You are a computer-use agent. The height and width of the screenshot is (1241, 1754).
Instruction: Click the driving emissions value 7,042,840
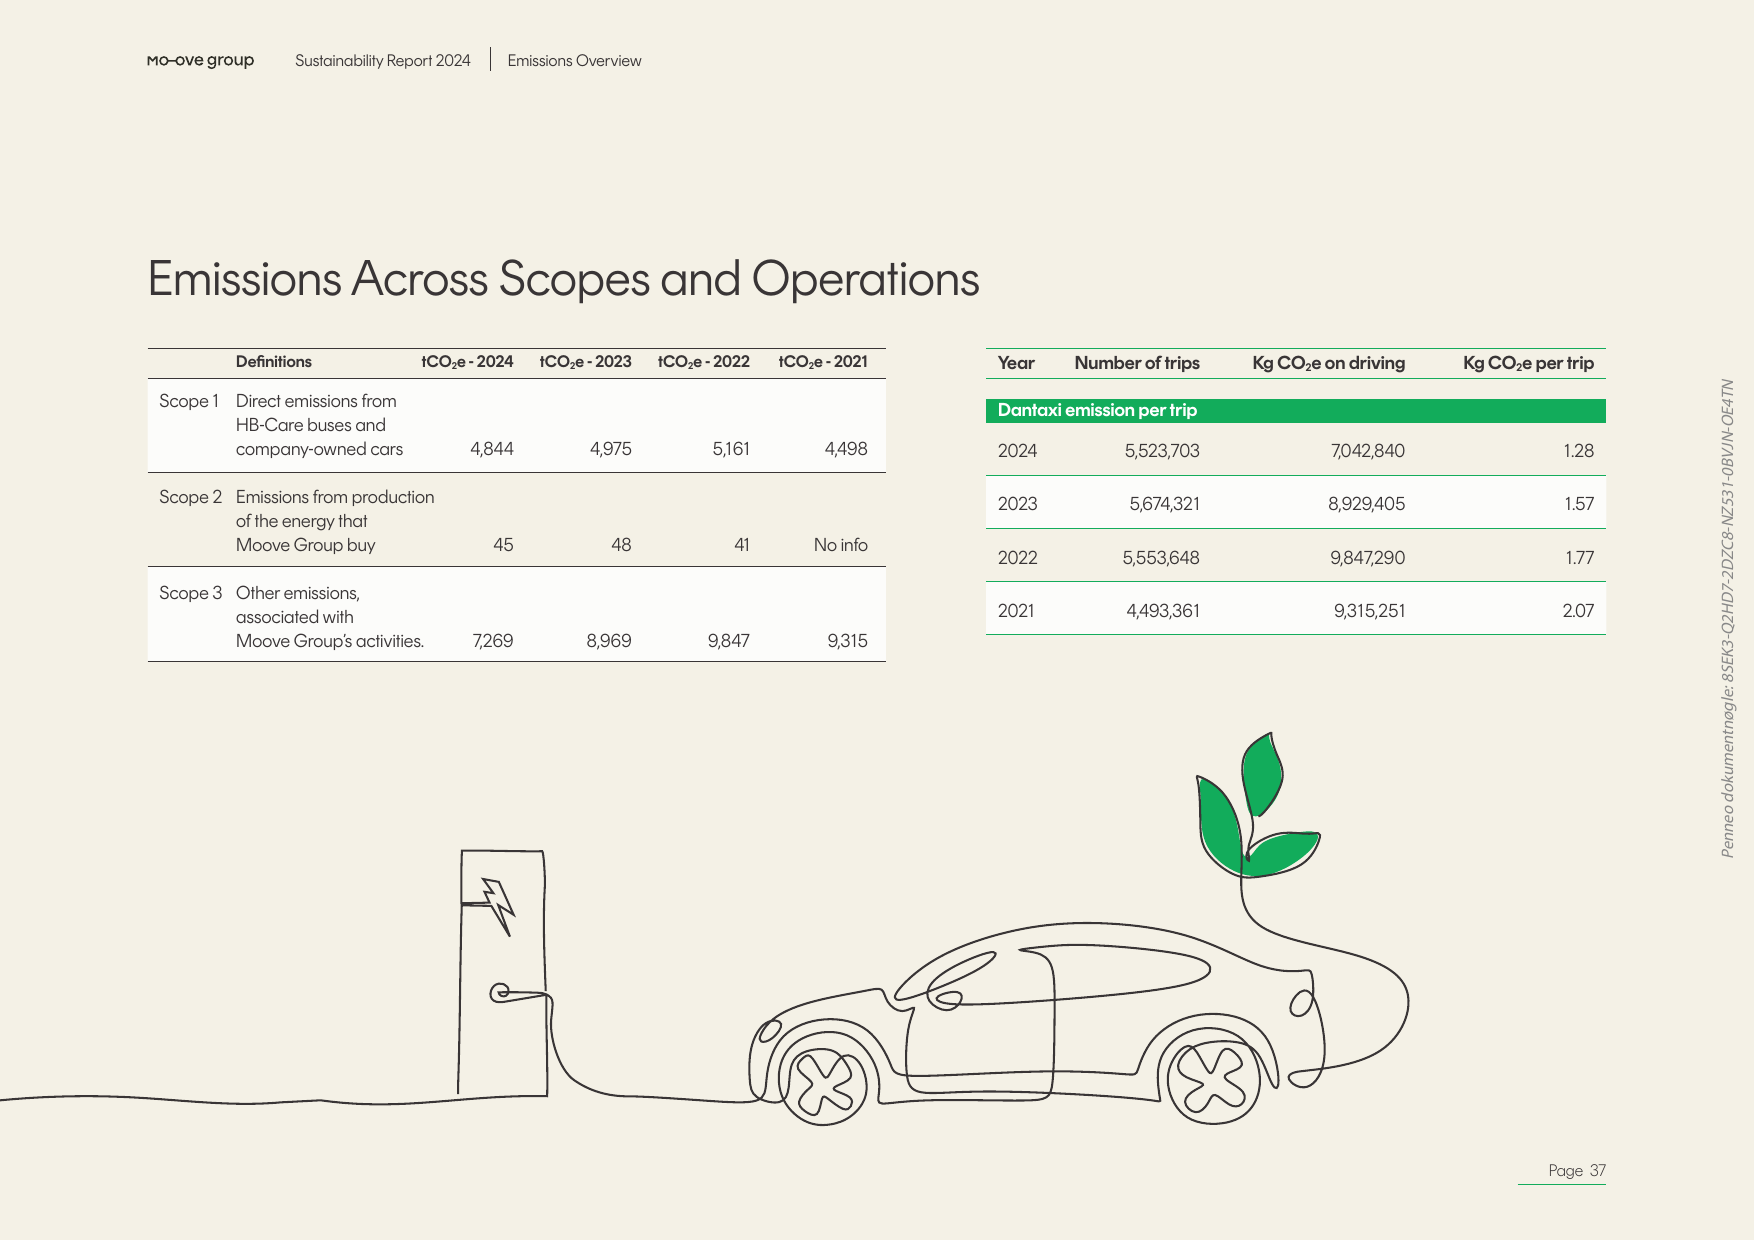1367,451
